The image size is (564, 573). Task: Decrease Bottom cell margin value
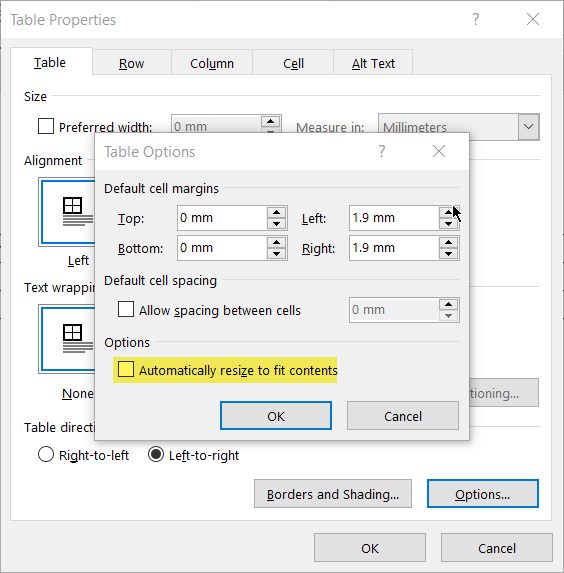click(x=276, y=254)
